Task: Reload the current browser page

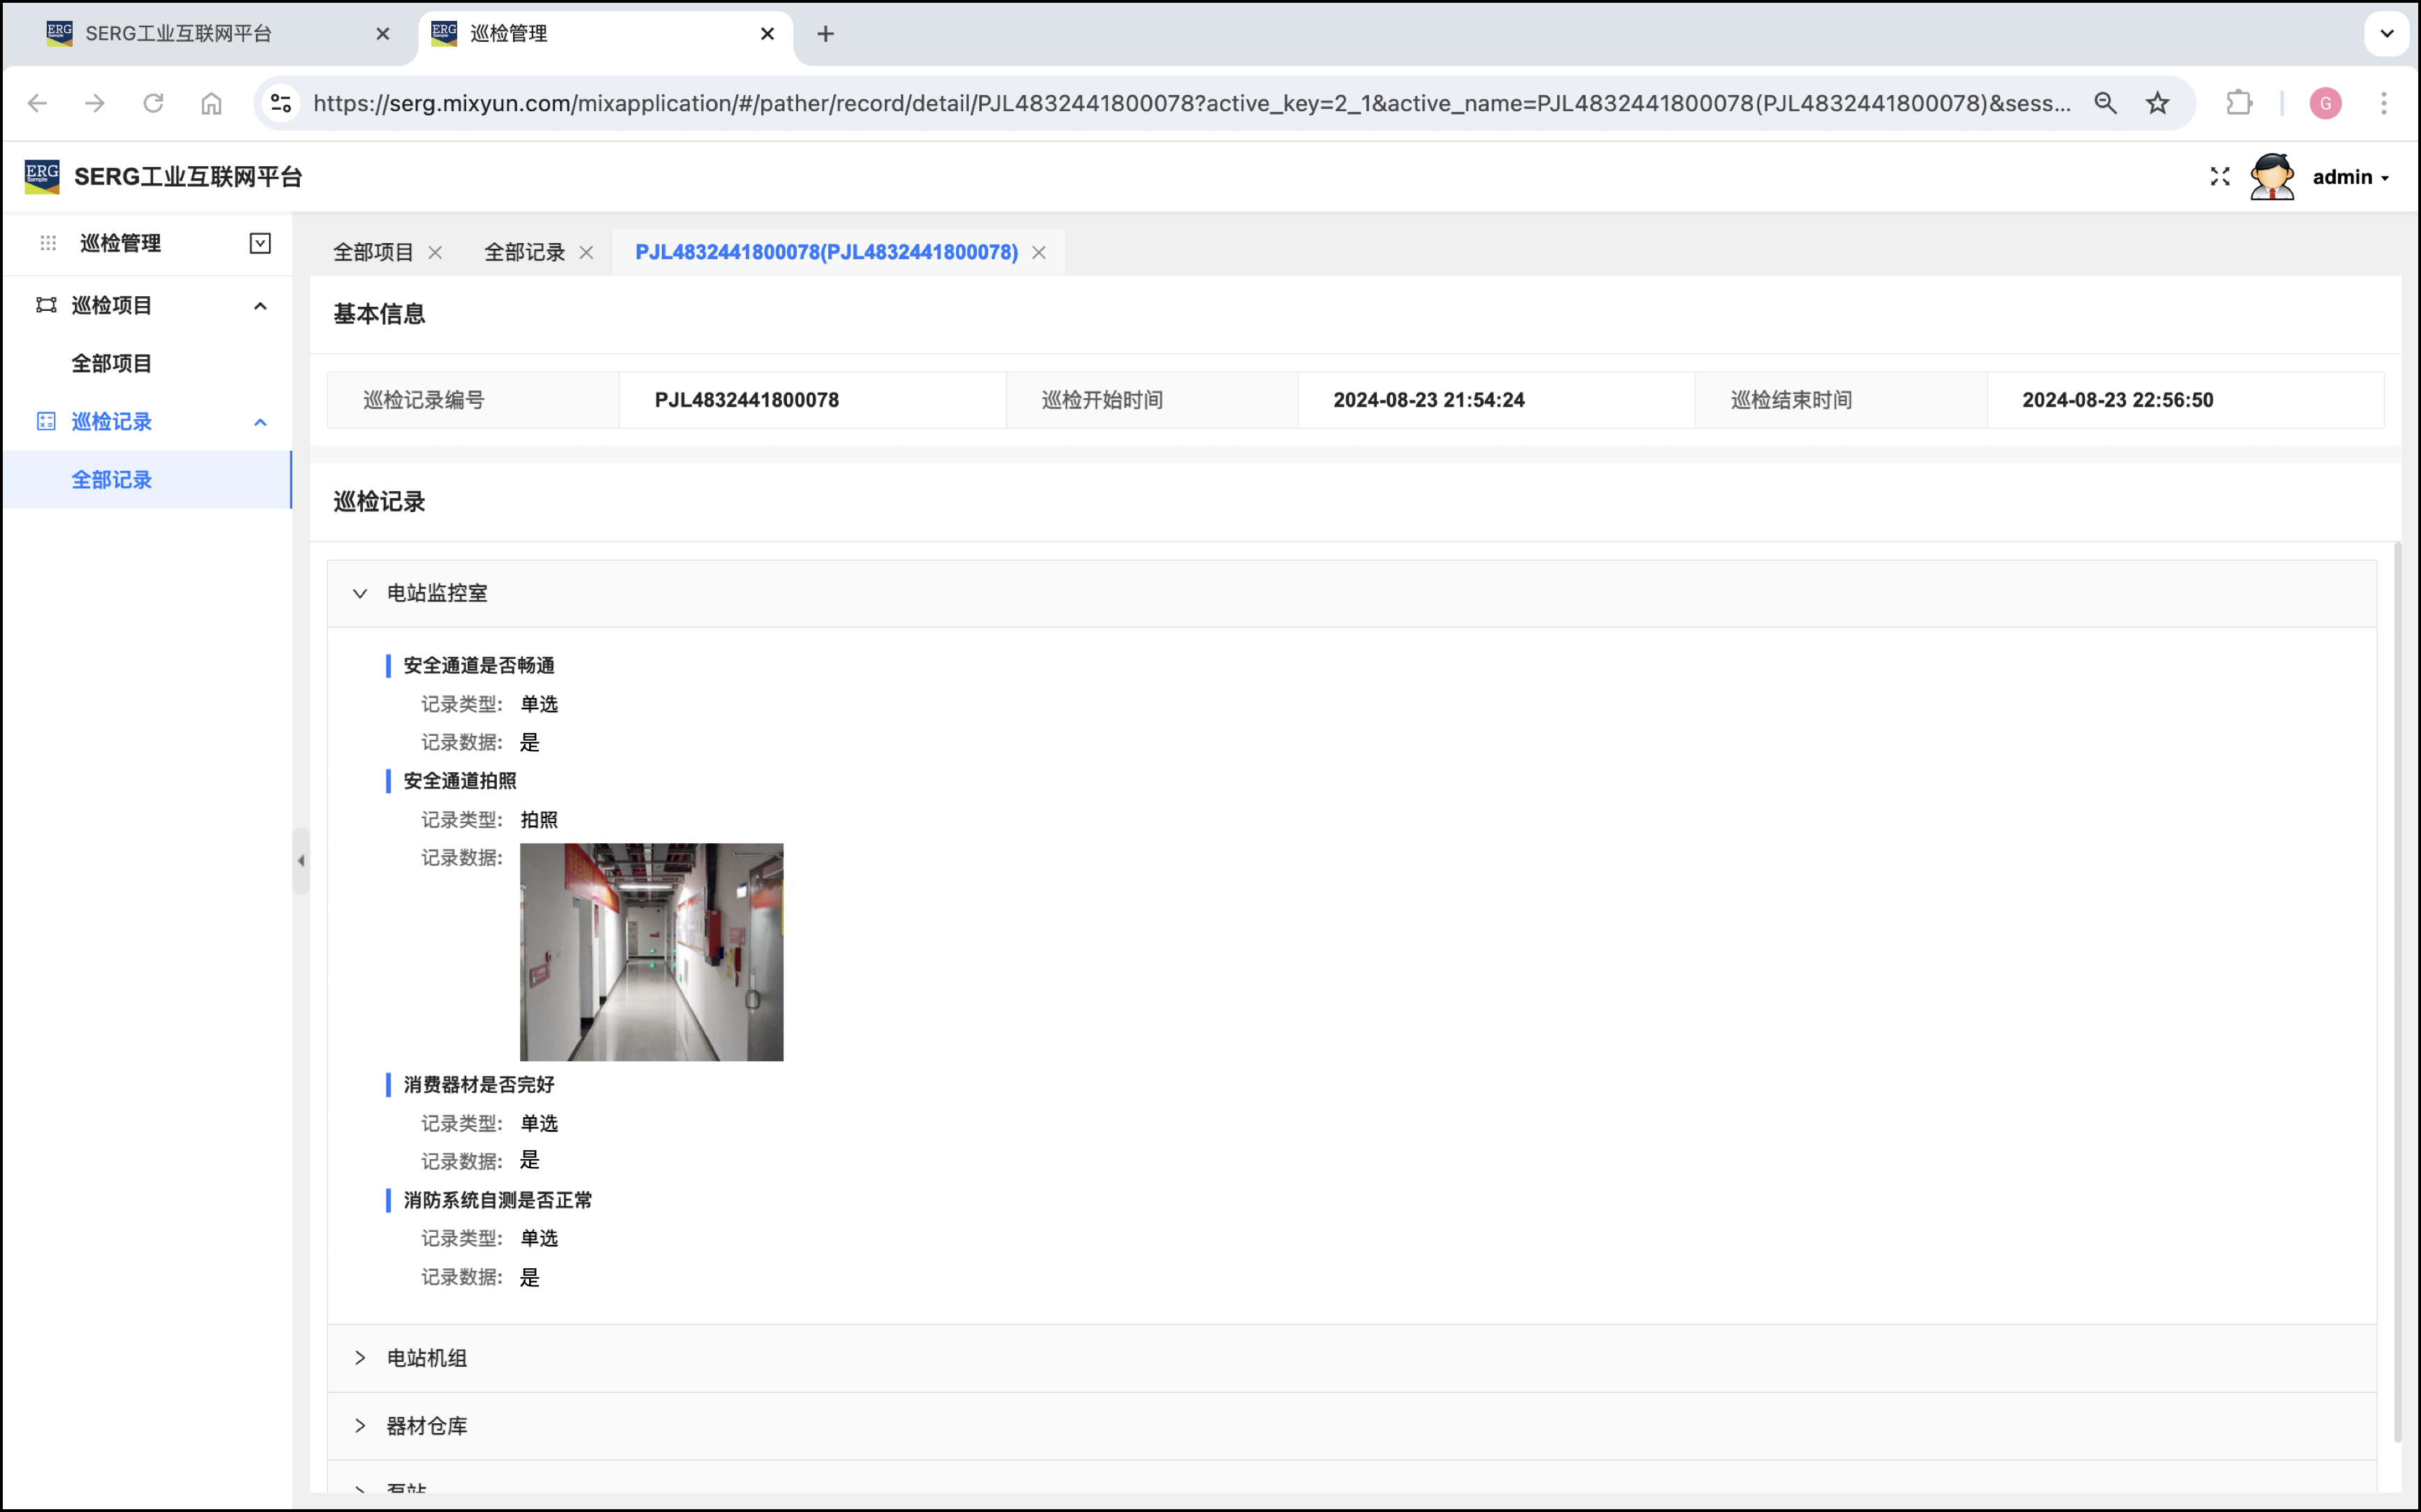Action: click(153, 103)
